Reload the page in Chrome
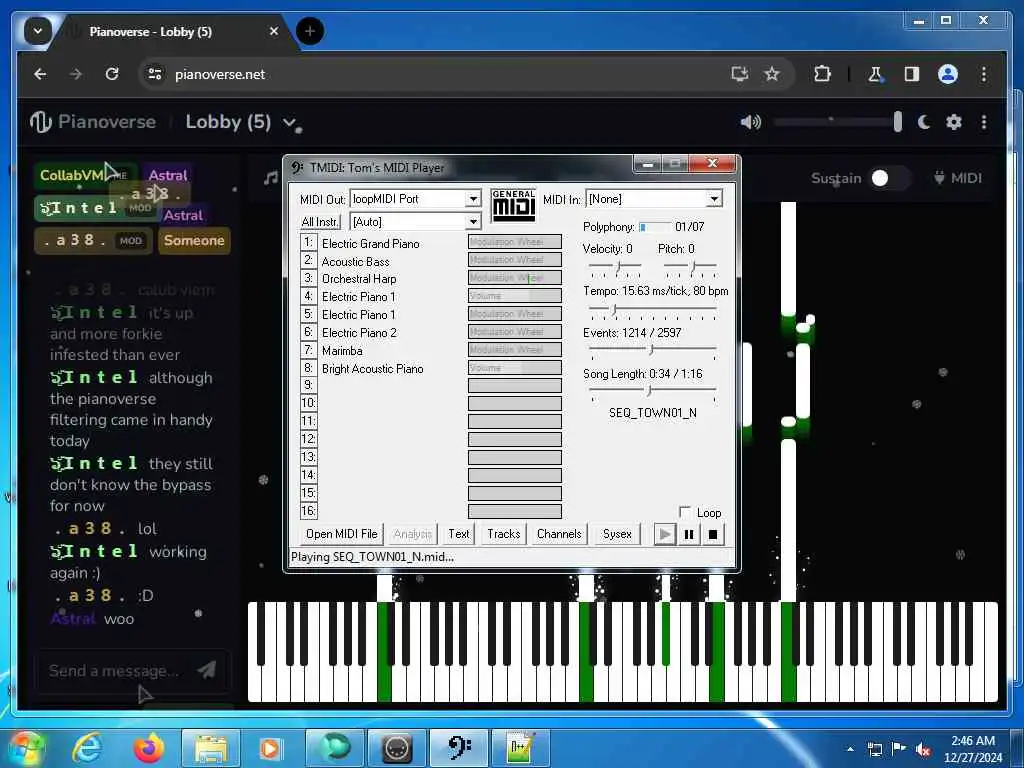This screenshot has width=1024, height=768. [112, 74]
